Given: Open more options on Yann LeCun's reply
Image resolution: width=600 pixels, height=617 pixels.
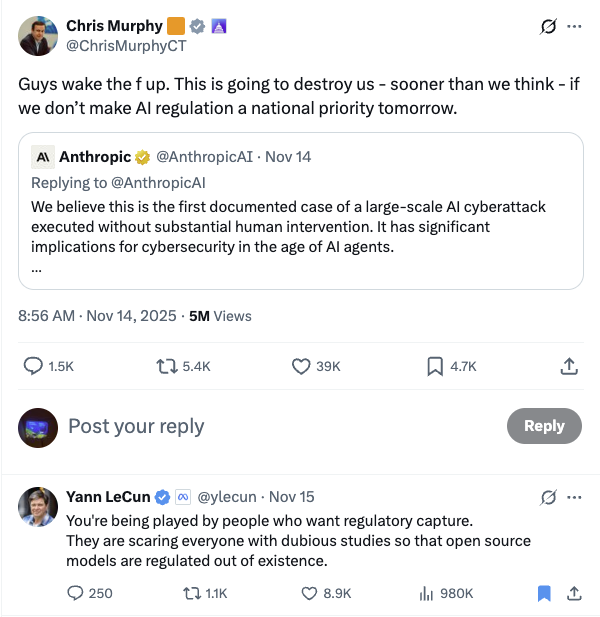Looking at the screenshot, I should [574, 497].
